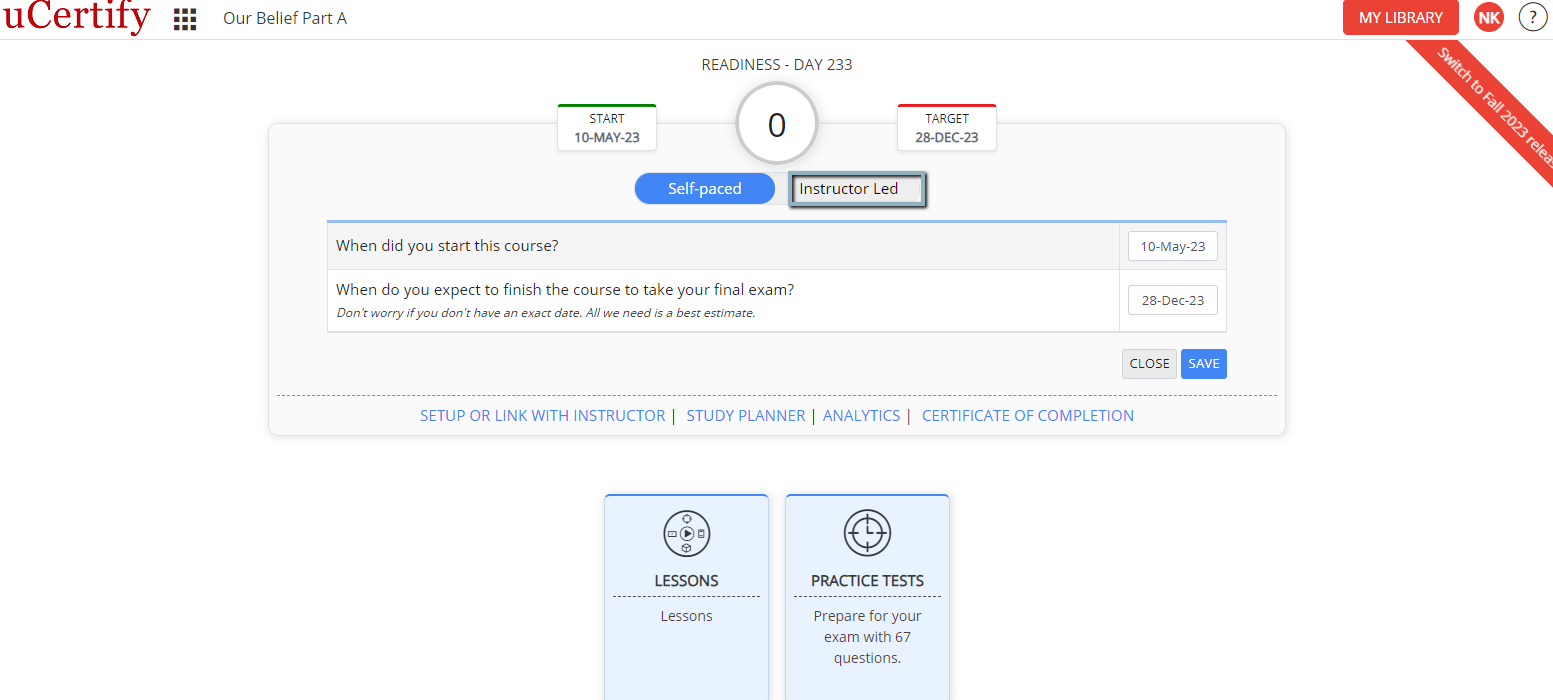Edit the expected finish date field 28-Dec-23
Viewport: 1553px width, 700px height.
tap(1173, 301)
